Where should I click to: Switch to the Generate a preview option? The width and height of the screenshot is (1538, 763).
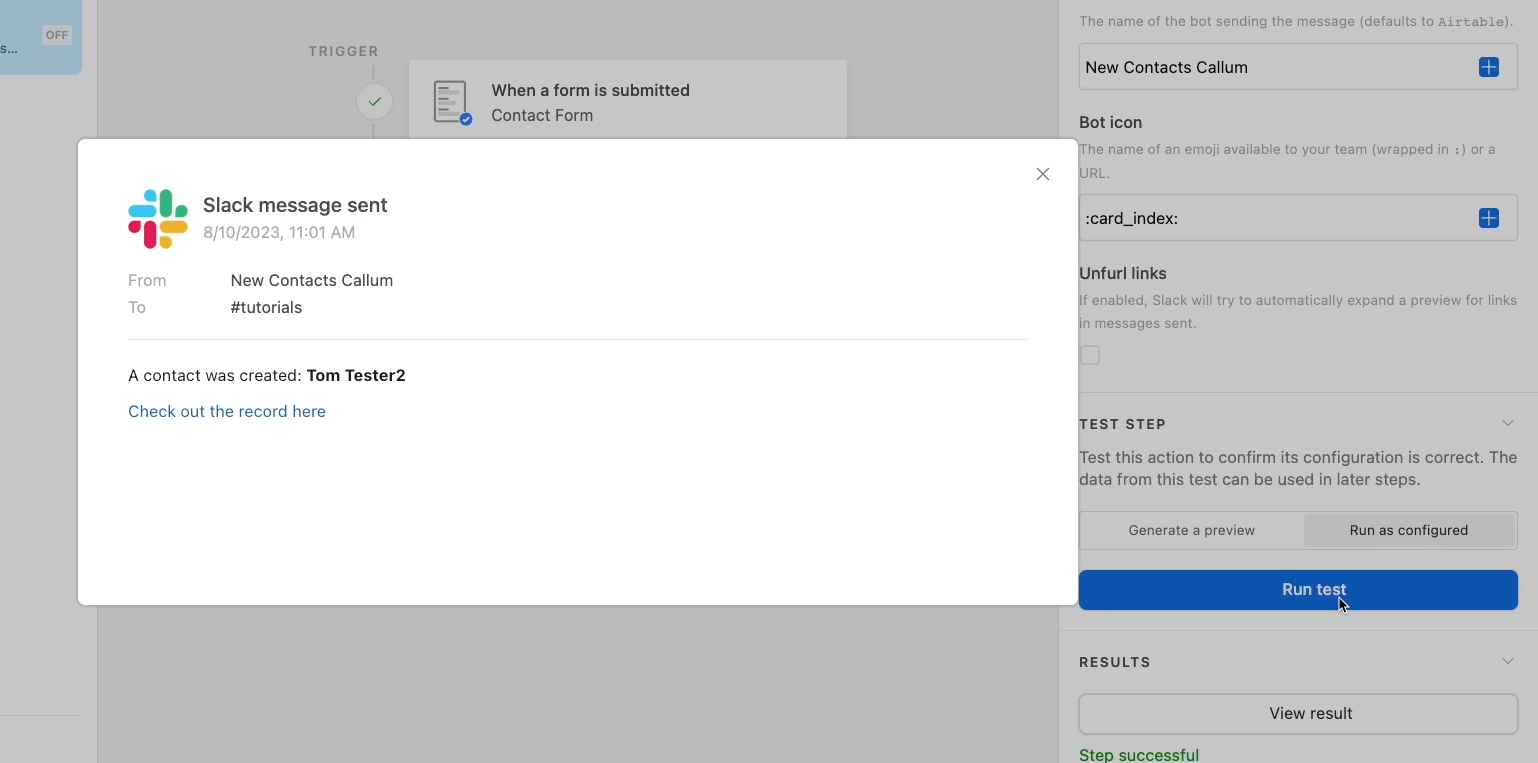1191,530
